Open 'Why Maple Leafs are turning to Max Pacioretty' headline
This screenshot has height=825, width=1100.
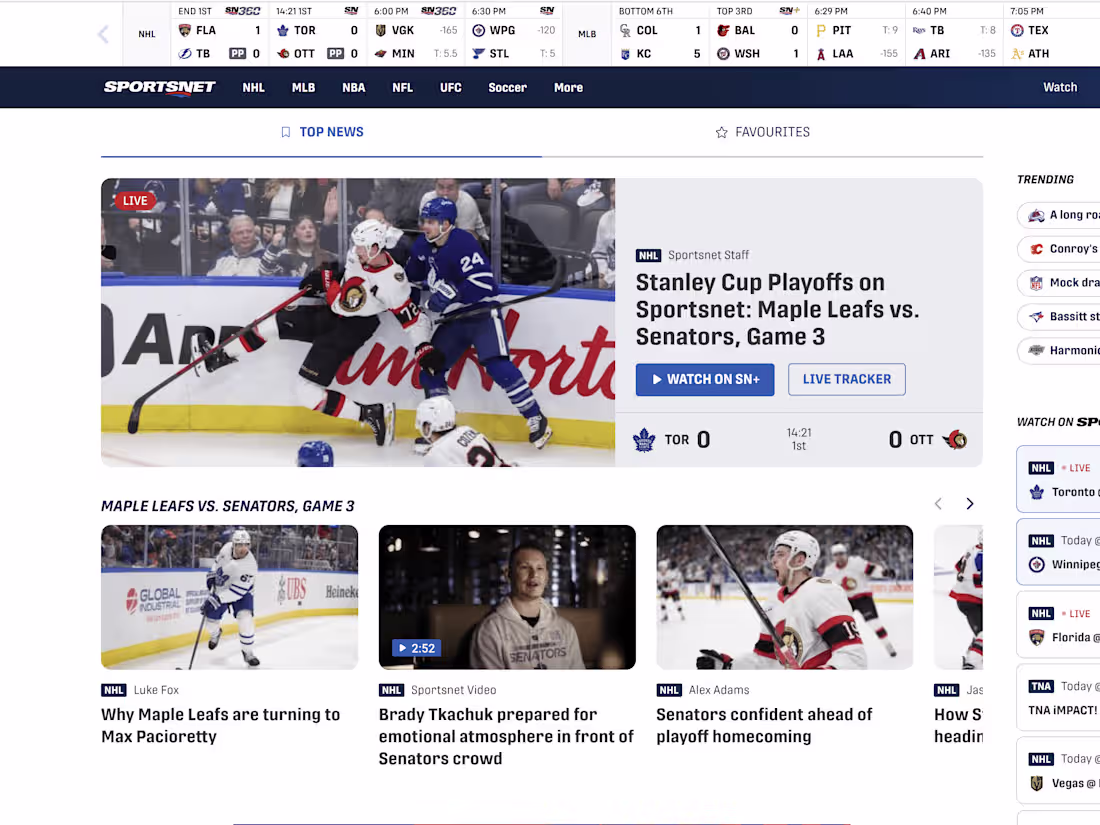click(x=220, y=725)
